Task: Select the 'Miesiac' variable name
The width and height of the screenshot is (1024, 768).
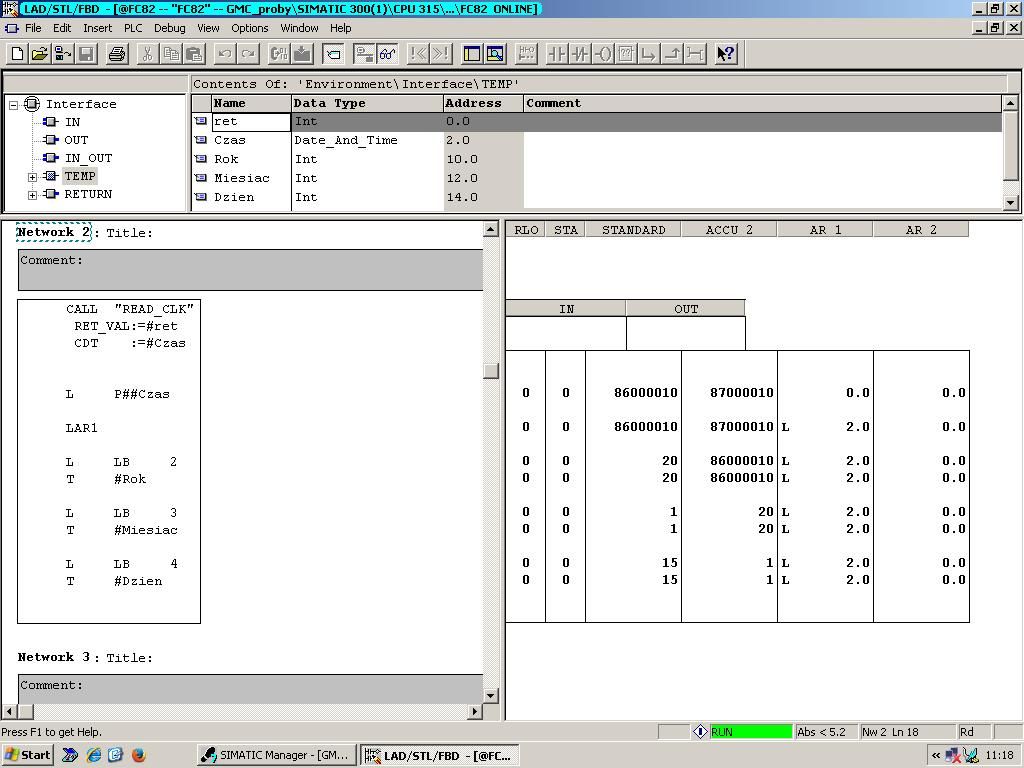Action: [242, 178]
